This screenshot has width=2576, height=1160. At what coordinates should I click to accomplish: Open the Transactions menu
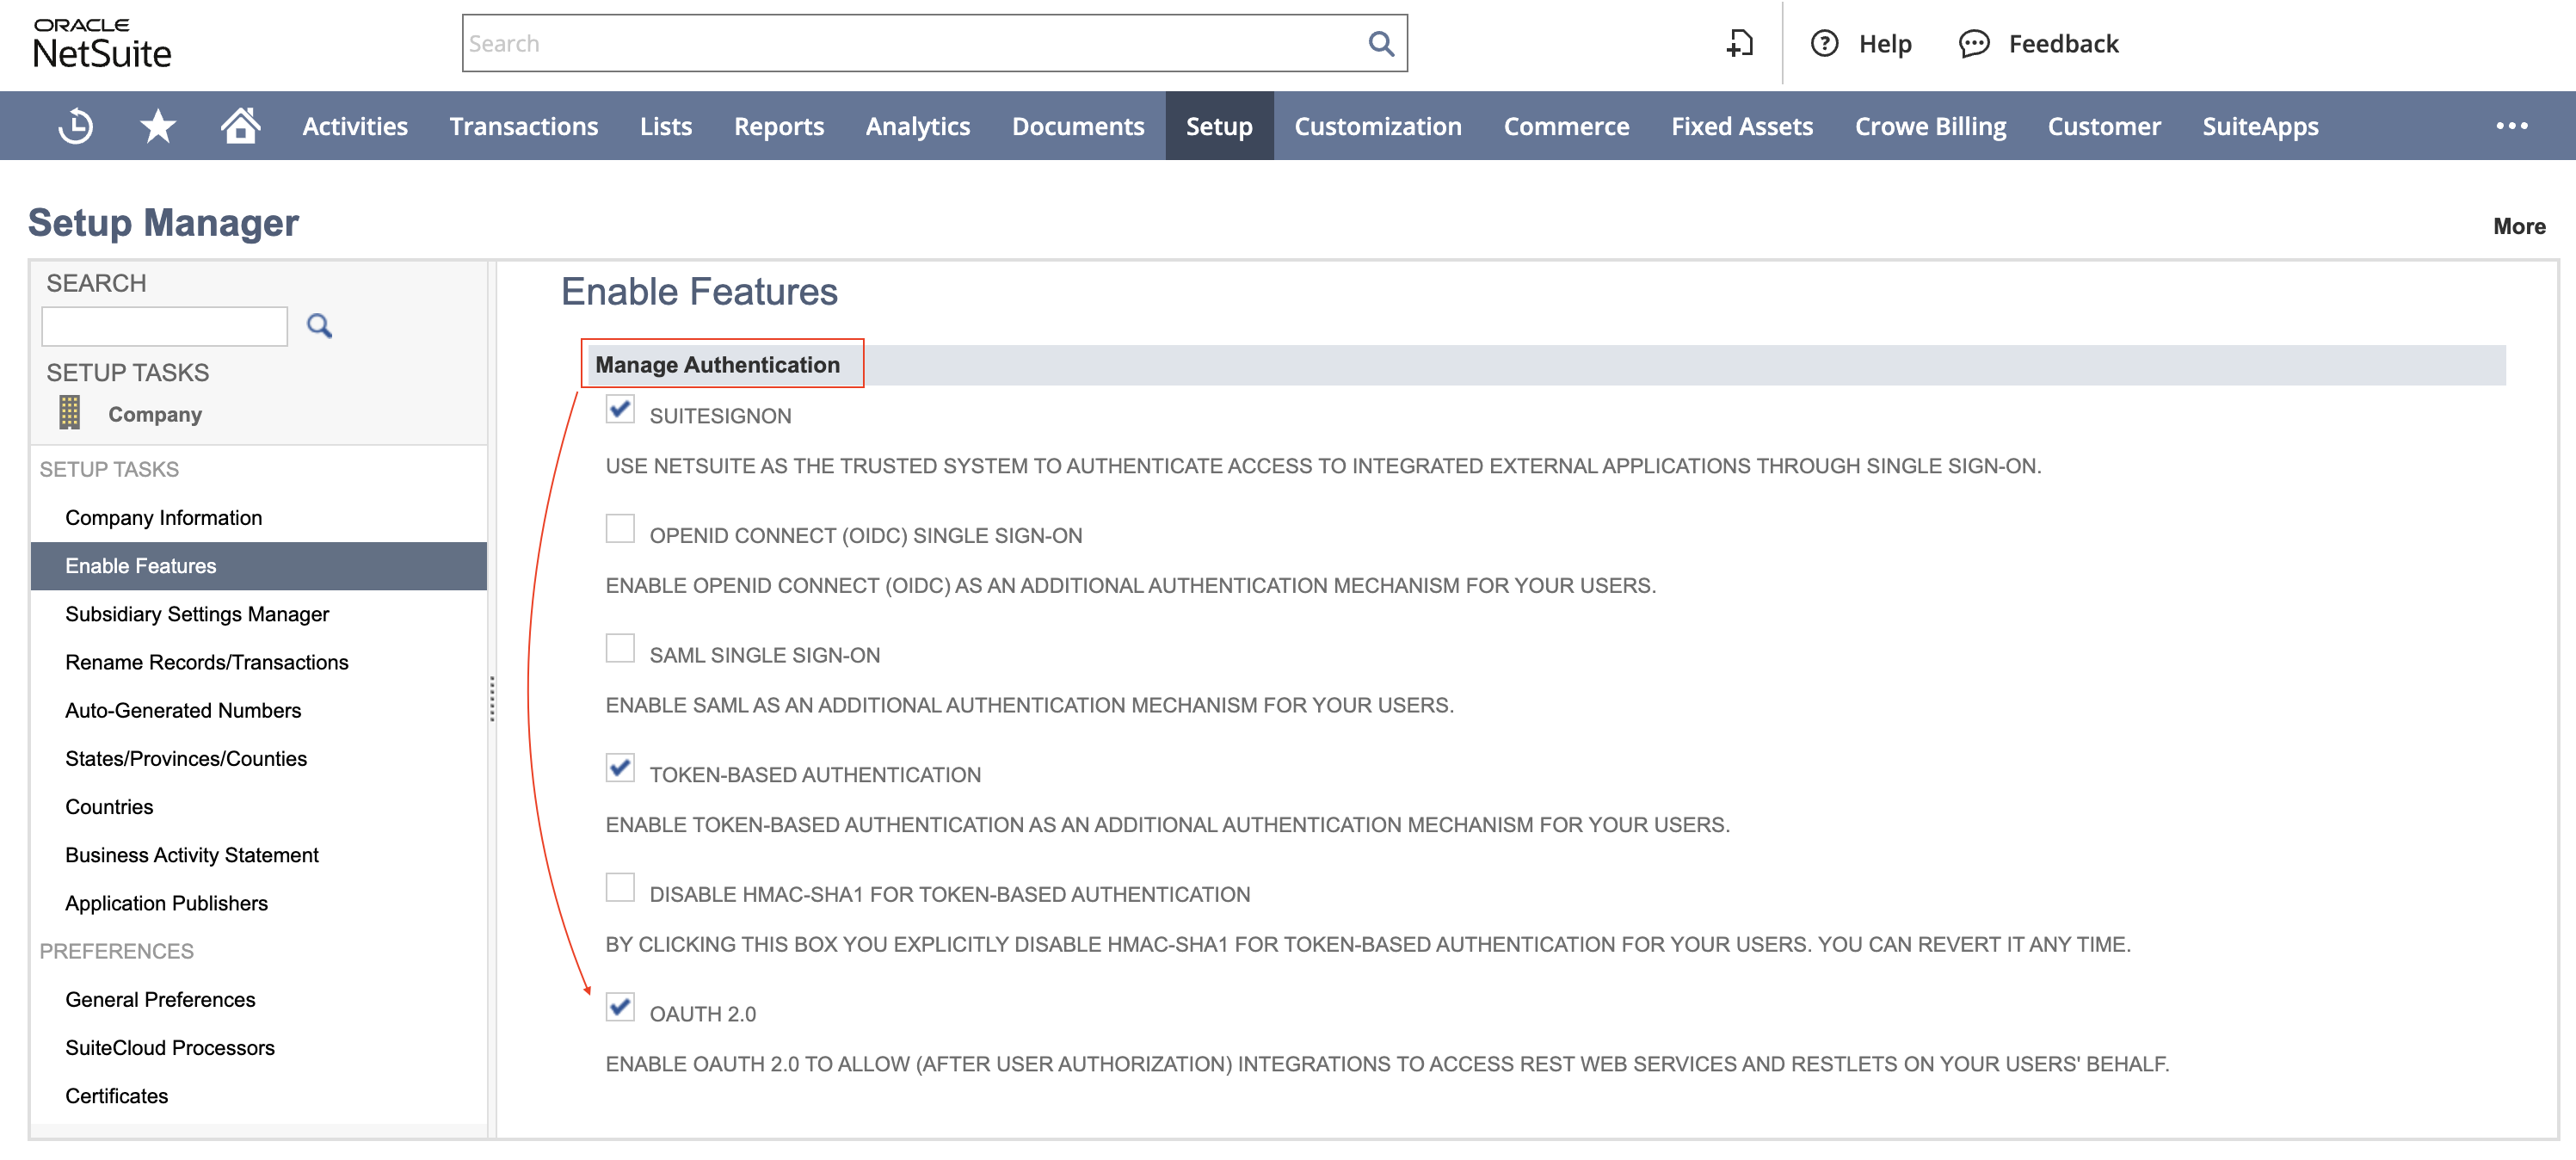pos(524,126)
